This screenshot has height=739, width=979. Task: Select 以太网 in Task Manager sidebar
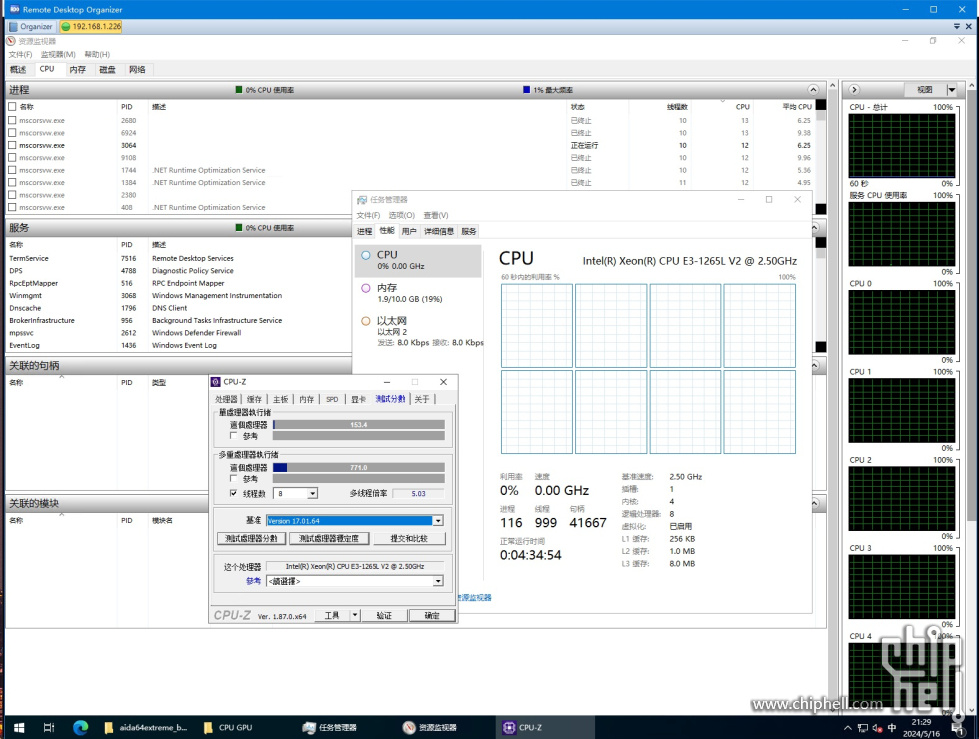418,331
